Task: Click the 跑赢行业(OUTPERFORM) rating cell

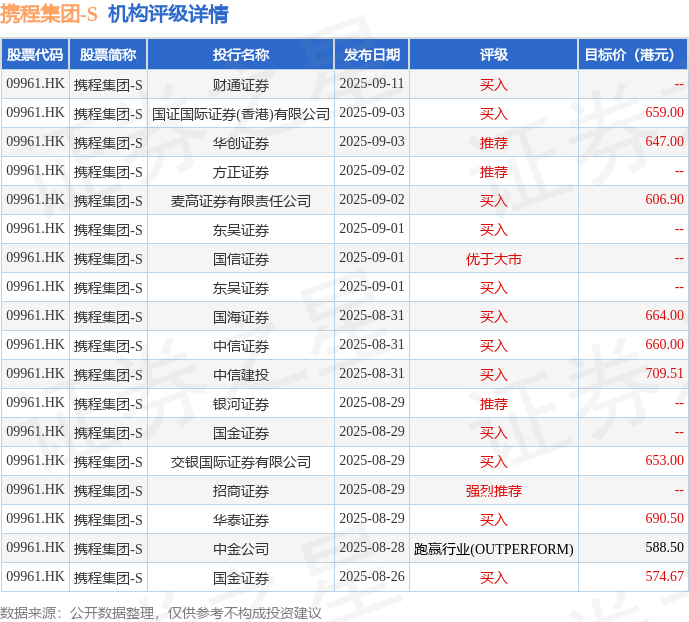Action: tap(493, 549)
